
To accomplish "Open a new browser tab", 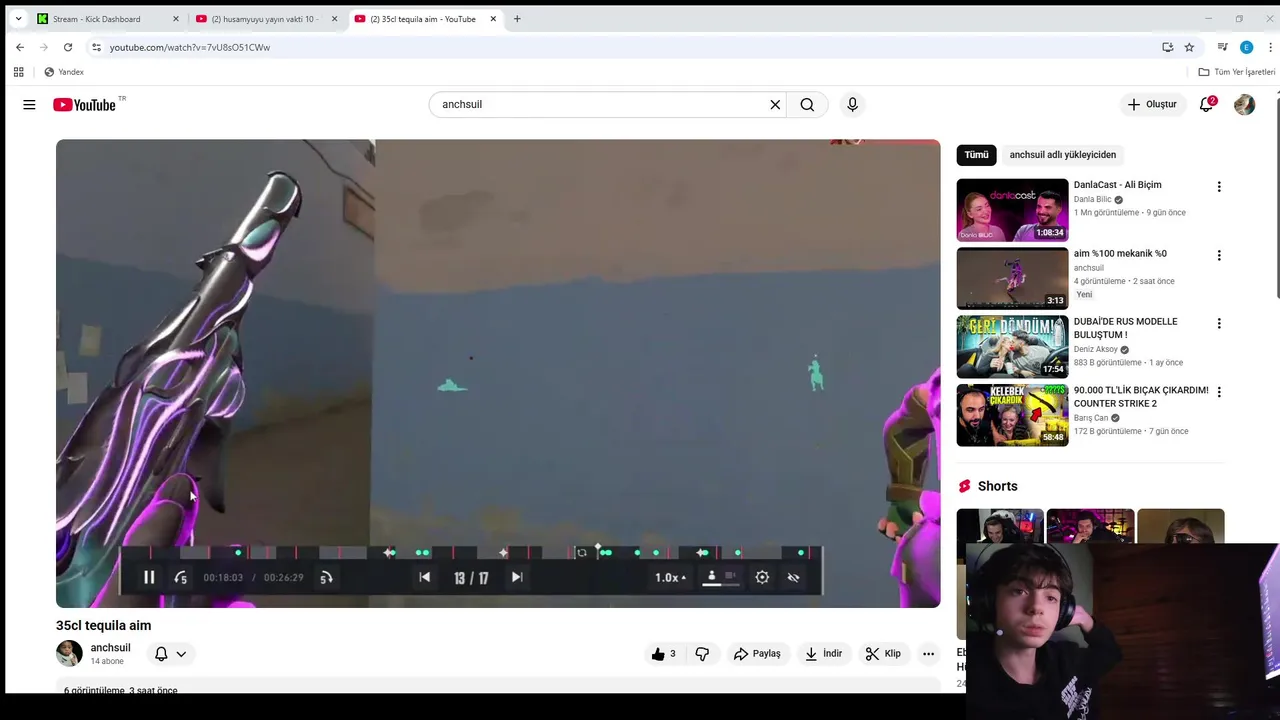I will (x=517, y=19).
